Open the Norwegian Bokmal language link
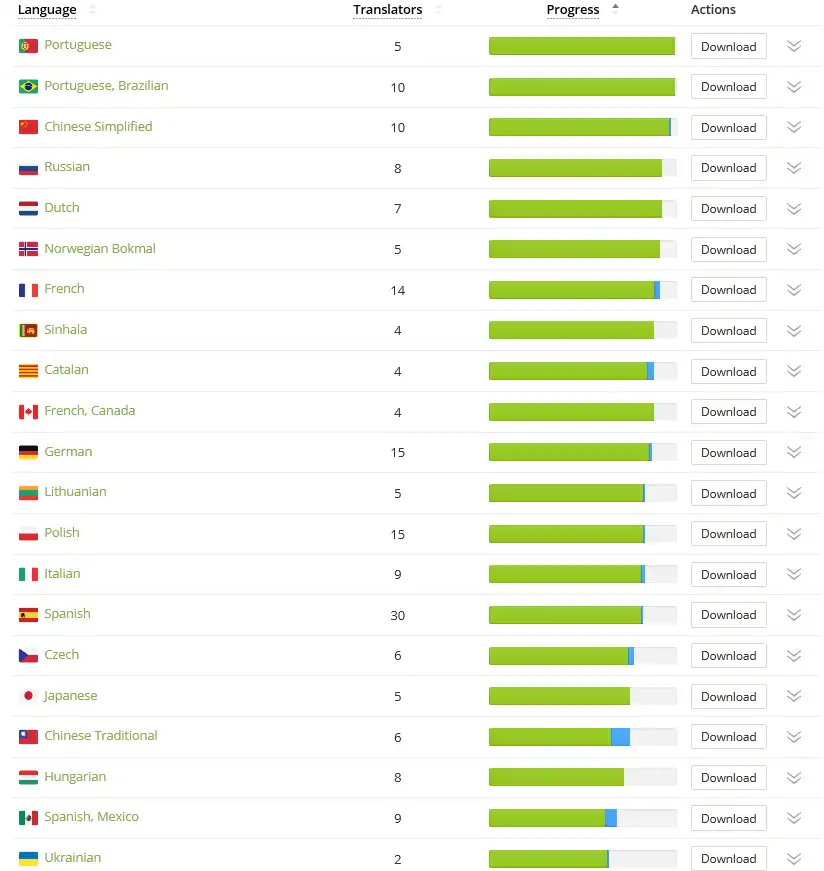 click(100, 249)
